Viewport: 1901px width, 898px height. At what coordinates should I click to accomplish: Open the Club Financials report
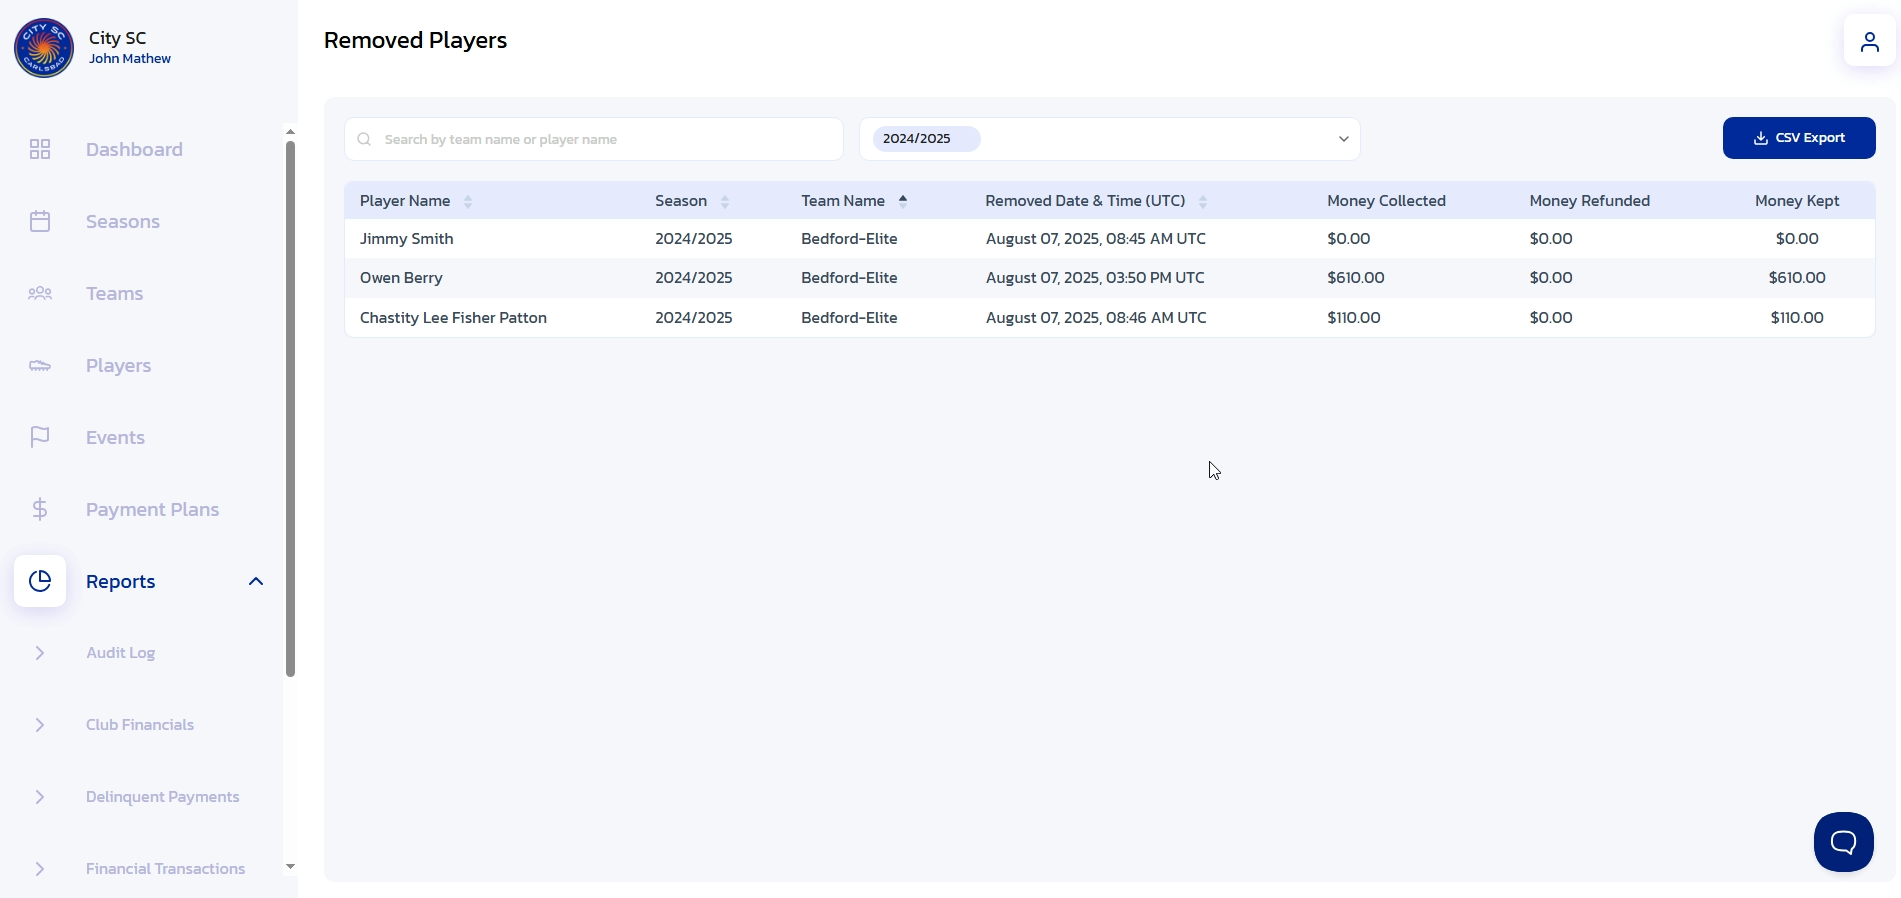tap(140, 725)
